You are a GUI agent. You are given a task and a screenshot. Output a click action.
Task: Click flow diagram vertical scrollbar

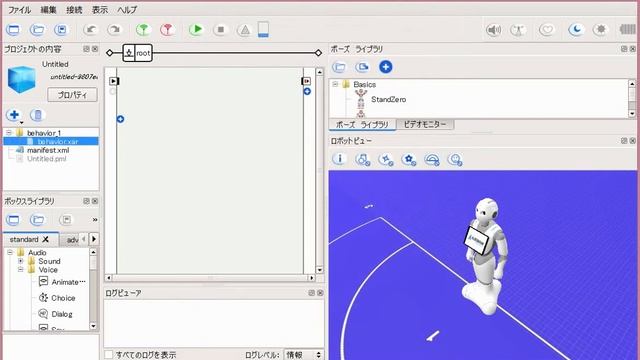[x=320, y=171]
